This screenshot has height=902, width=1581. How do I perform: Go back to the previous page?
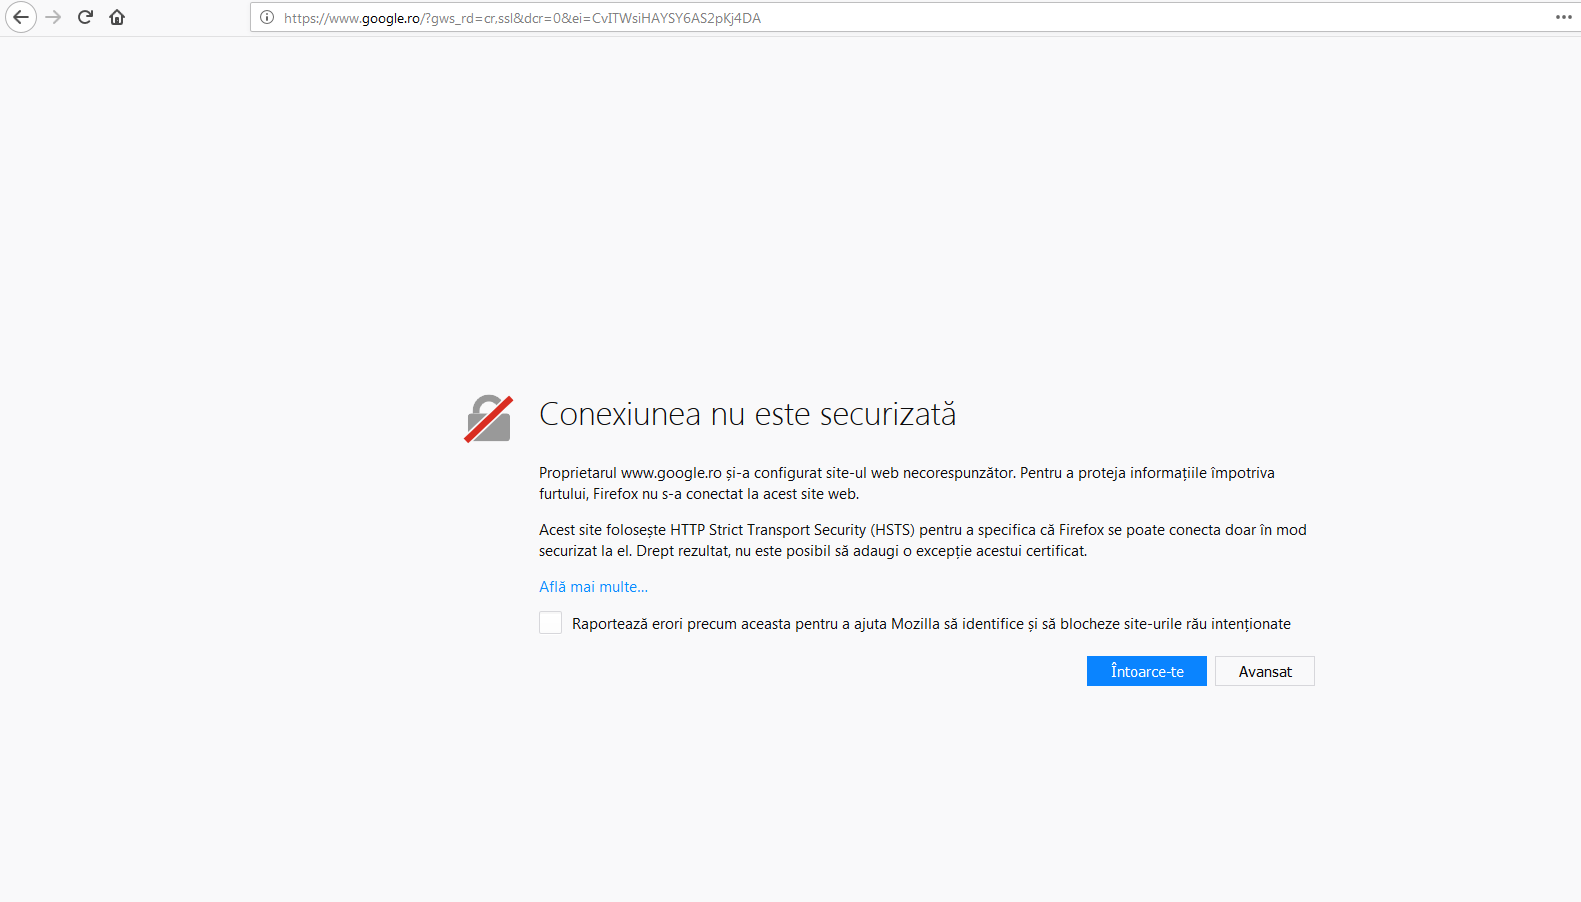tap(21, 17)
